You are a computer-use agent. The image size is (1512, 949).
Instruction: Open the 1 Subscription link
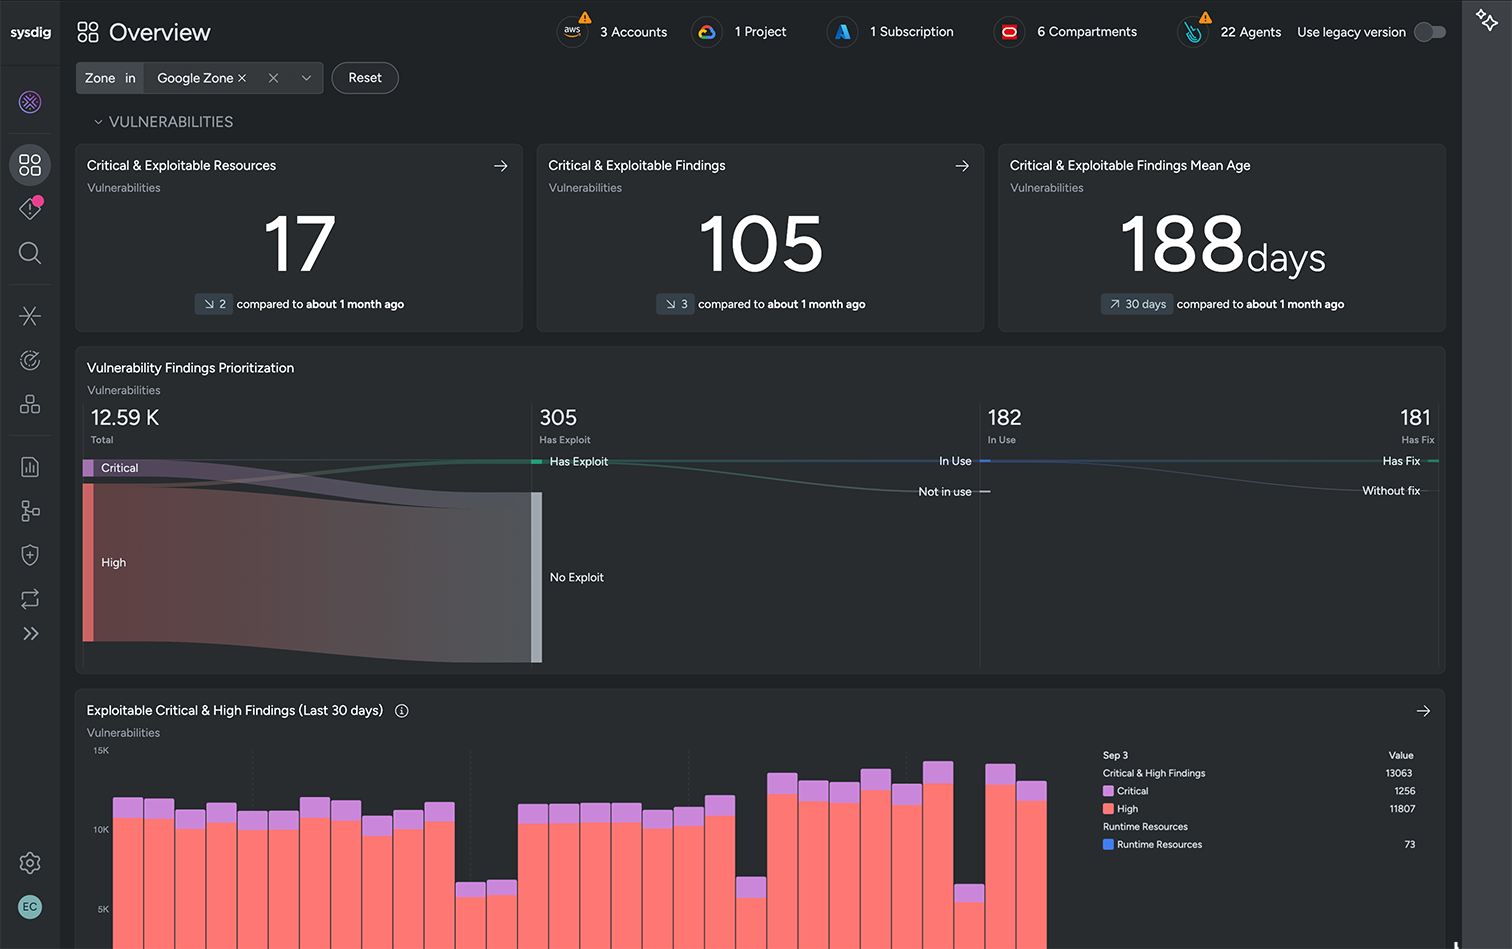click(911, 32)
